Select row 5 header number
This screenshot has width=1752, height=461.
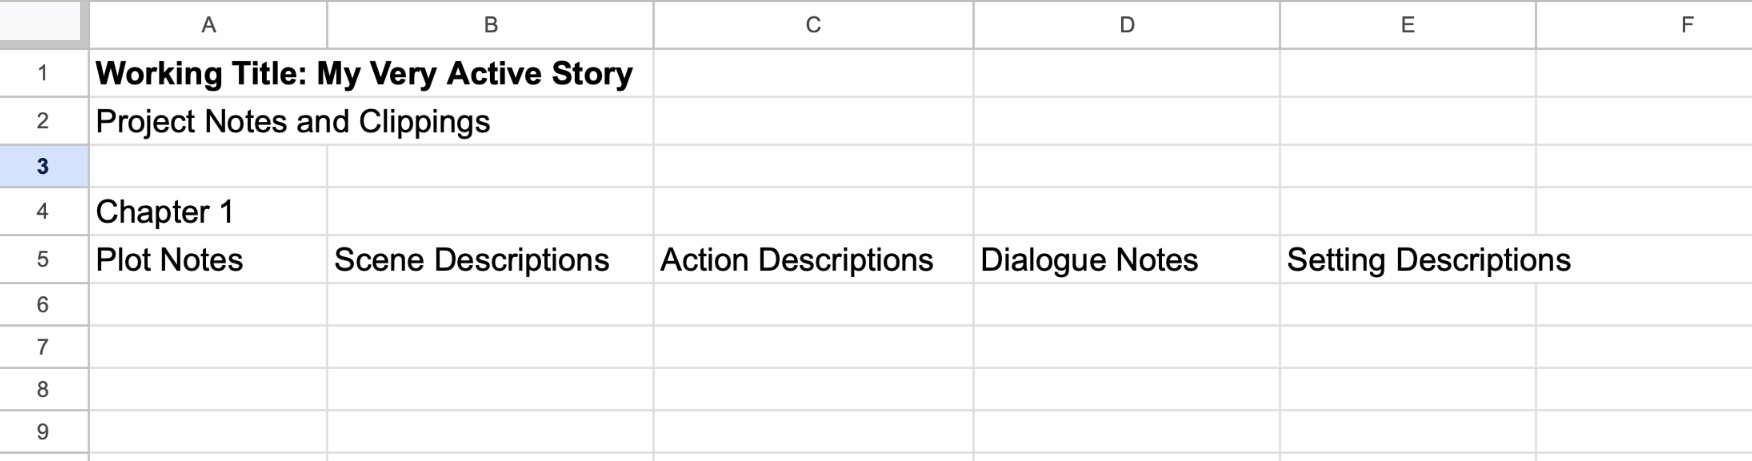pos(43,260)
